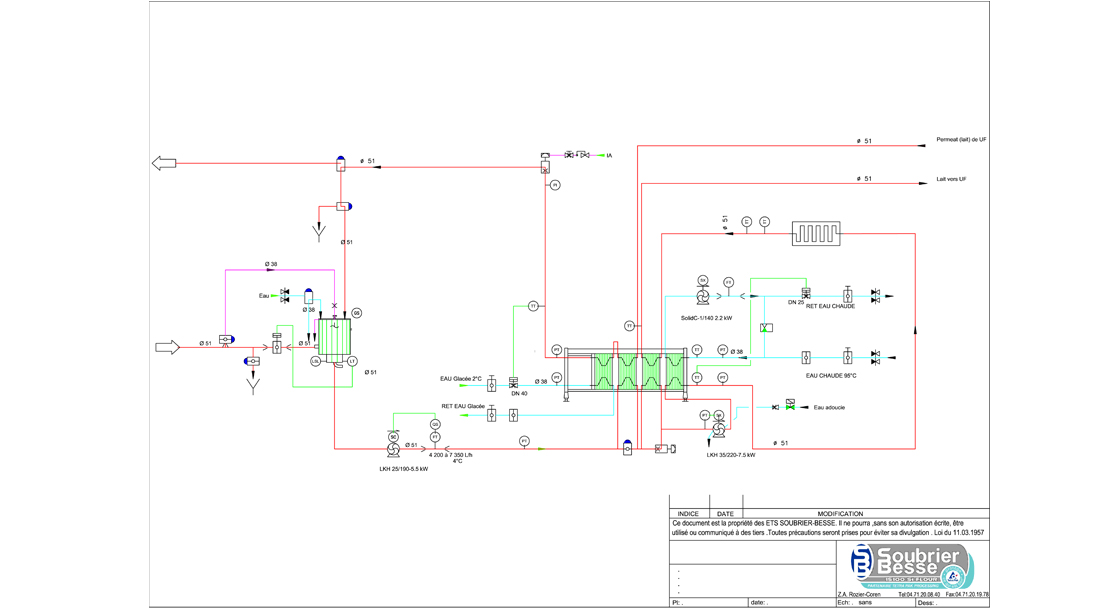Click the Soubrier Besse logo

tap(912, 567)
